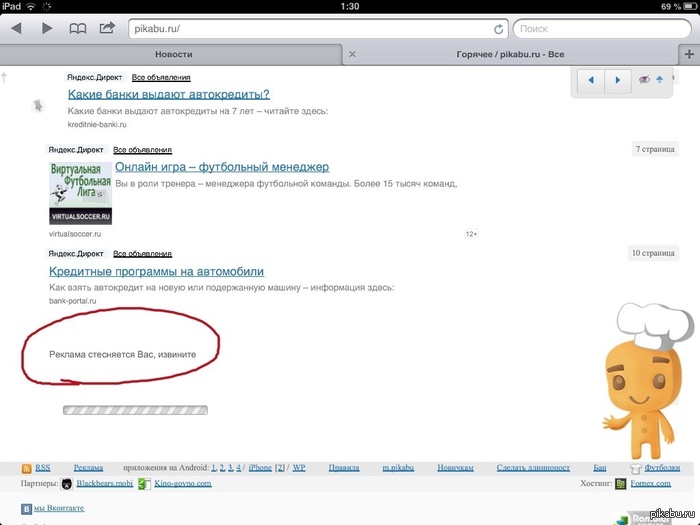700x525 pixels.
Task: Open the Футболки link
Action: [662, 468]
